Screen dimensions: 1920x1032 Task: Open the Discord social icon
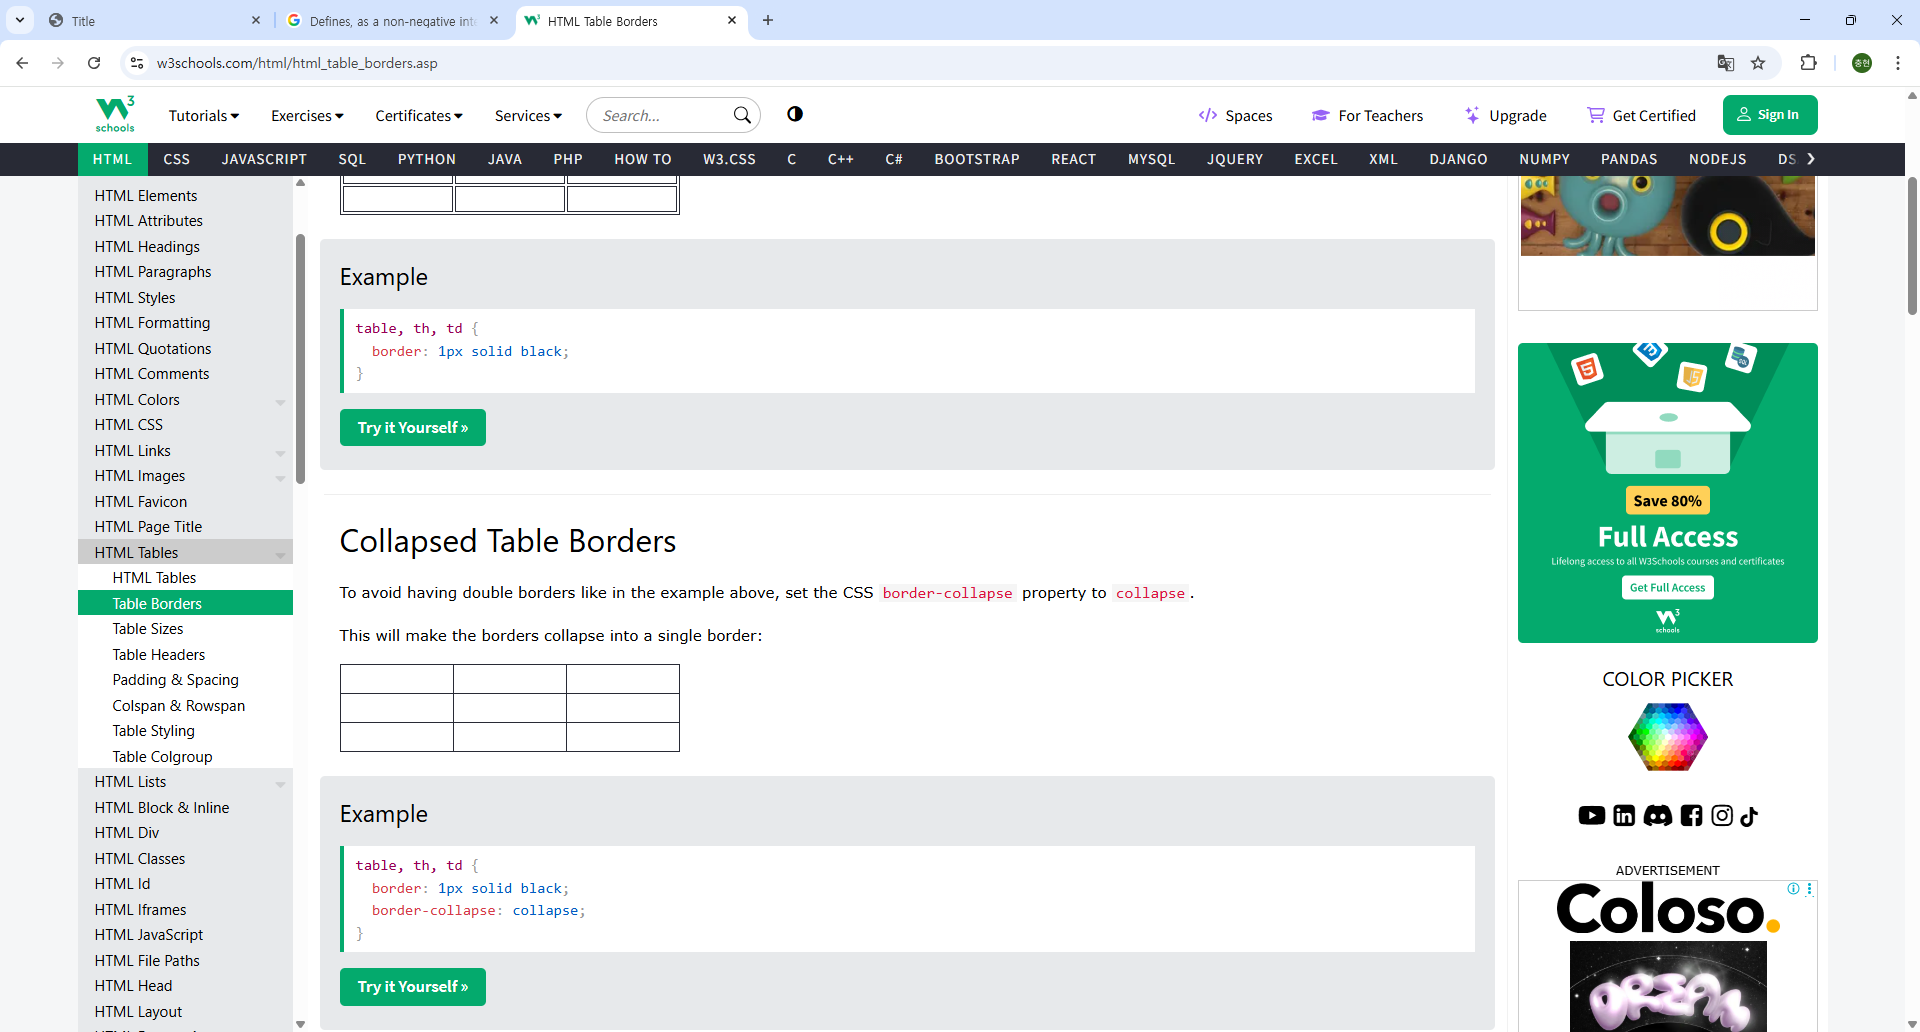[1658, 816]
